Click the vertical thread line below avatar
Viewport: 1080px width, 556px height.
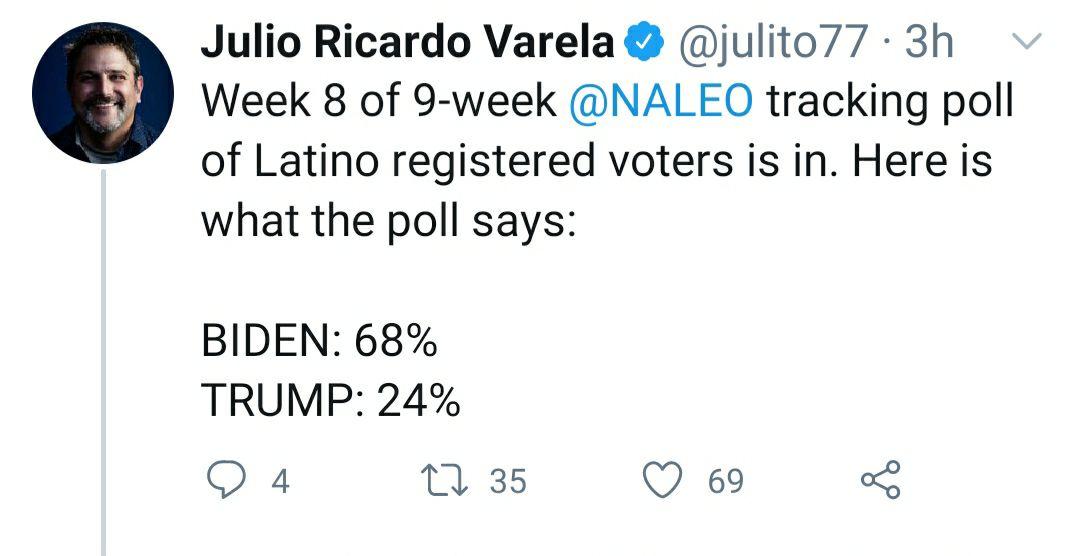(103, 360)
